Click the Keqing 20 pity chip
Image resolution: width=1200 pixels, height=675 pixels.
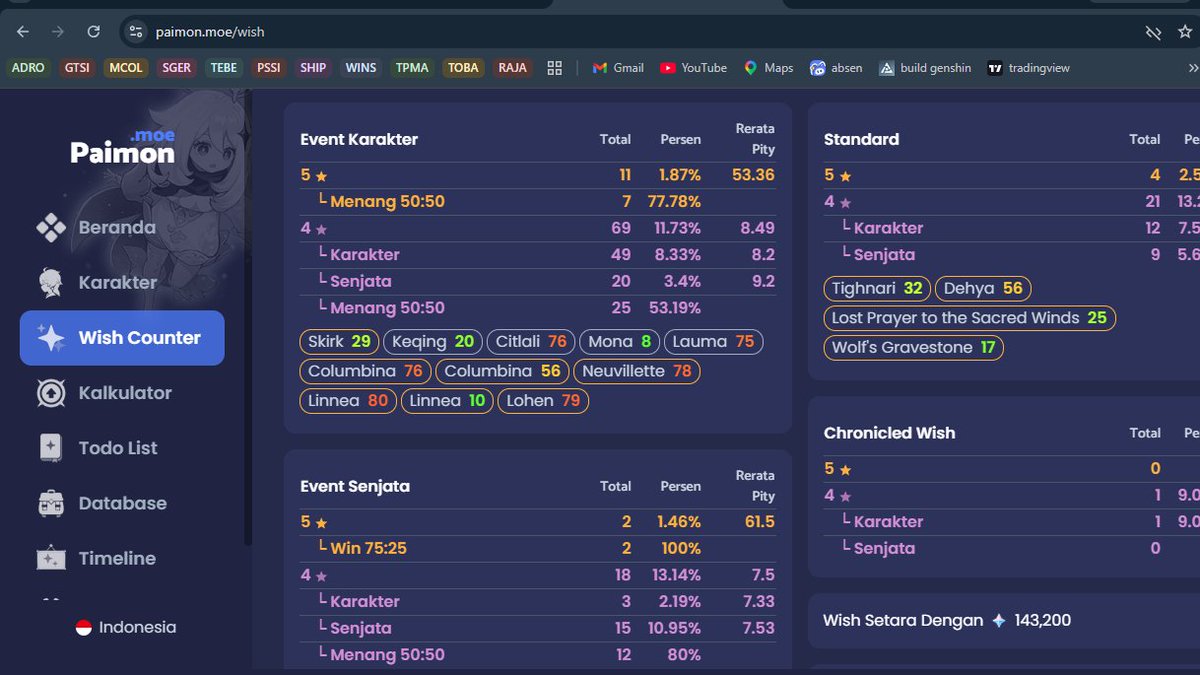[x=433, y=341]
